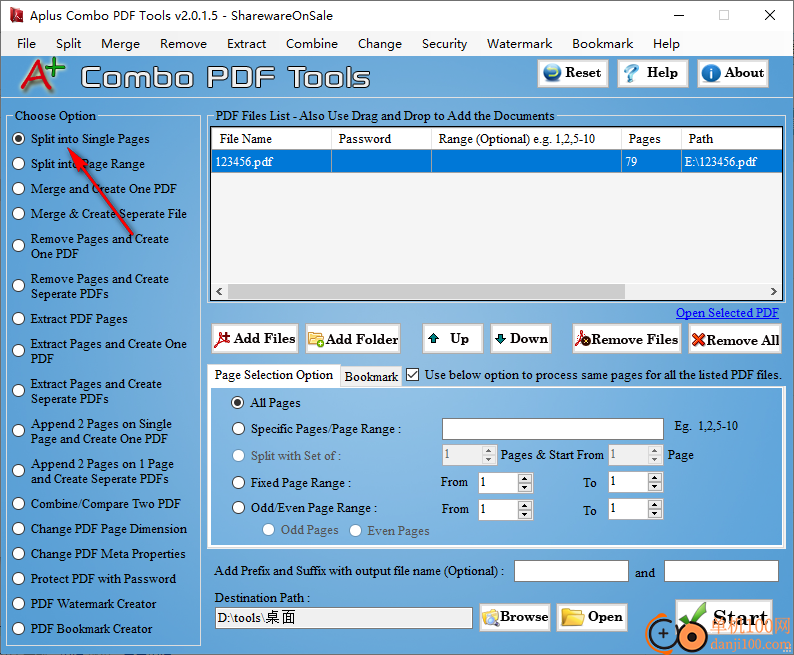Viewport: 794px width, 655px height.
Task: Choose Odd/Even Page Range radio
Action: (x=239, y=508)
